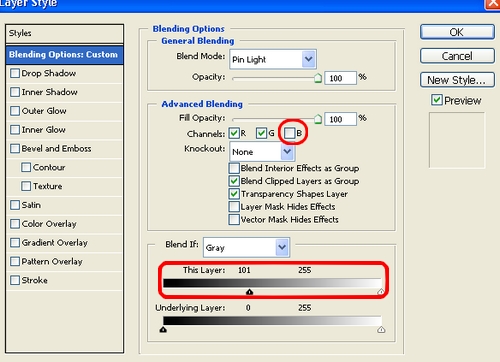Open the Blend If channel dropdown
The height and width of the screenshot is (362, 500).
click(x=246, y=247)
